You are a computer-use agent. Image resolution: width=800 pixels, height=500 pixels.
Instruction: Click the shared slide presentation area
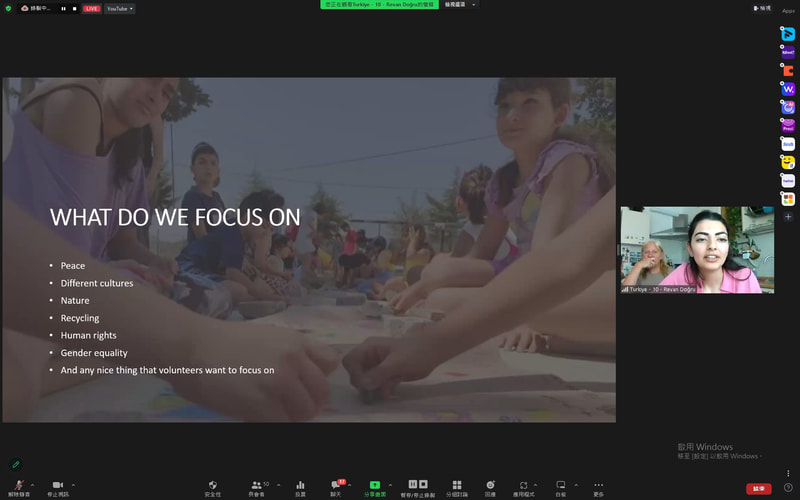tap(309, 250)
